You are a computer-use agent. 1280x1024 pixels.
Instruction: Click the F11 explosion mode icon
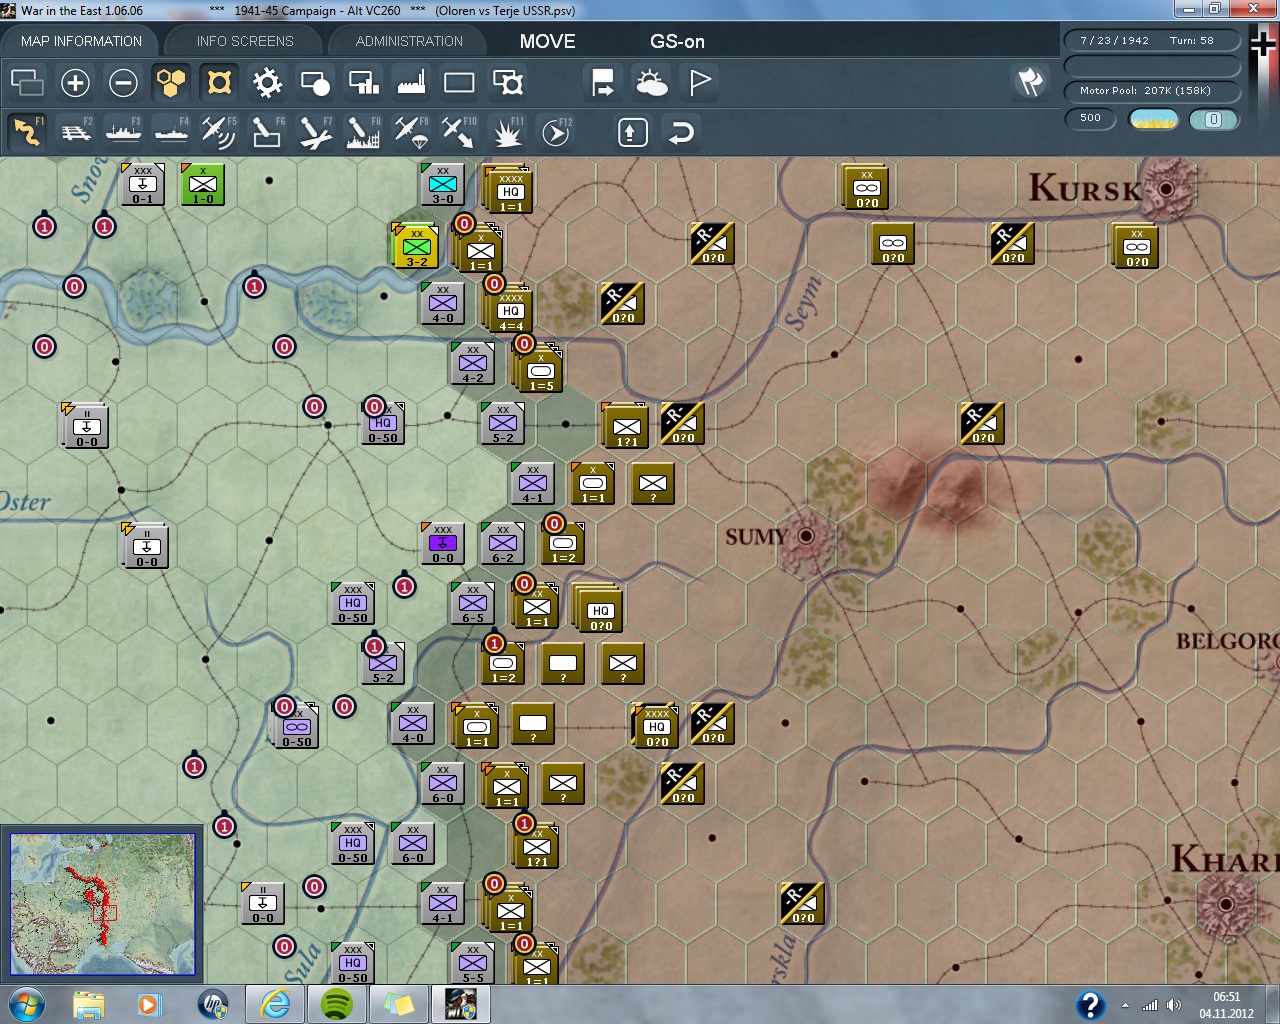point(507,132)
